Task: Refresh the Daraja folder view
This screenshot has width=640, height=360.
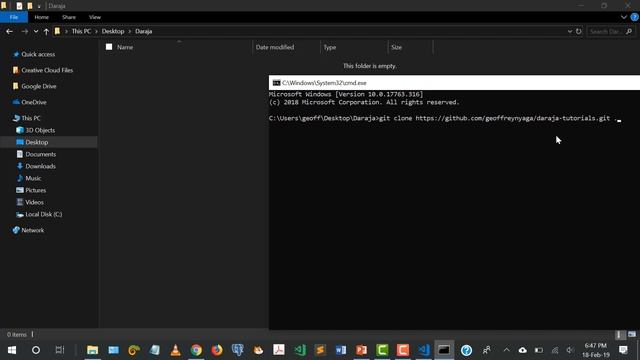Action: click(578, 31)
